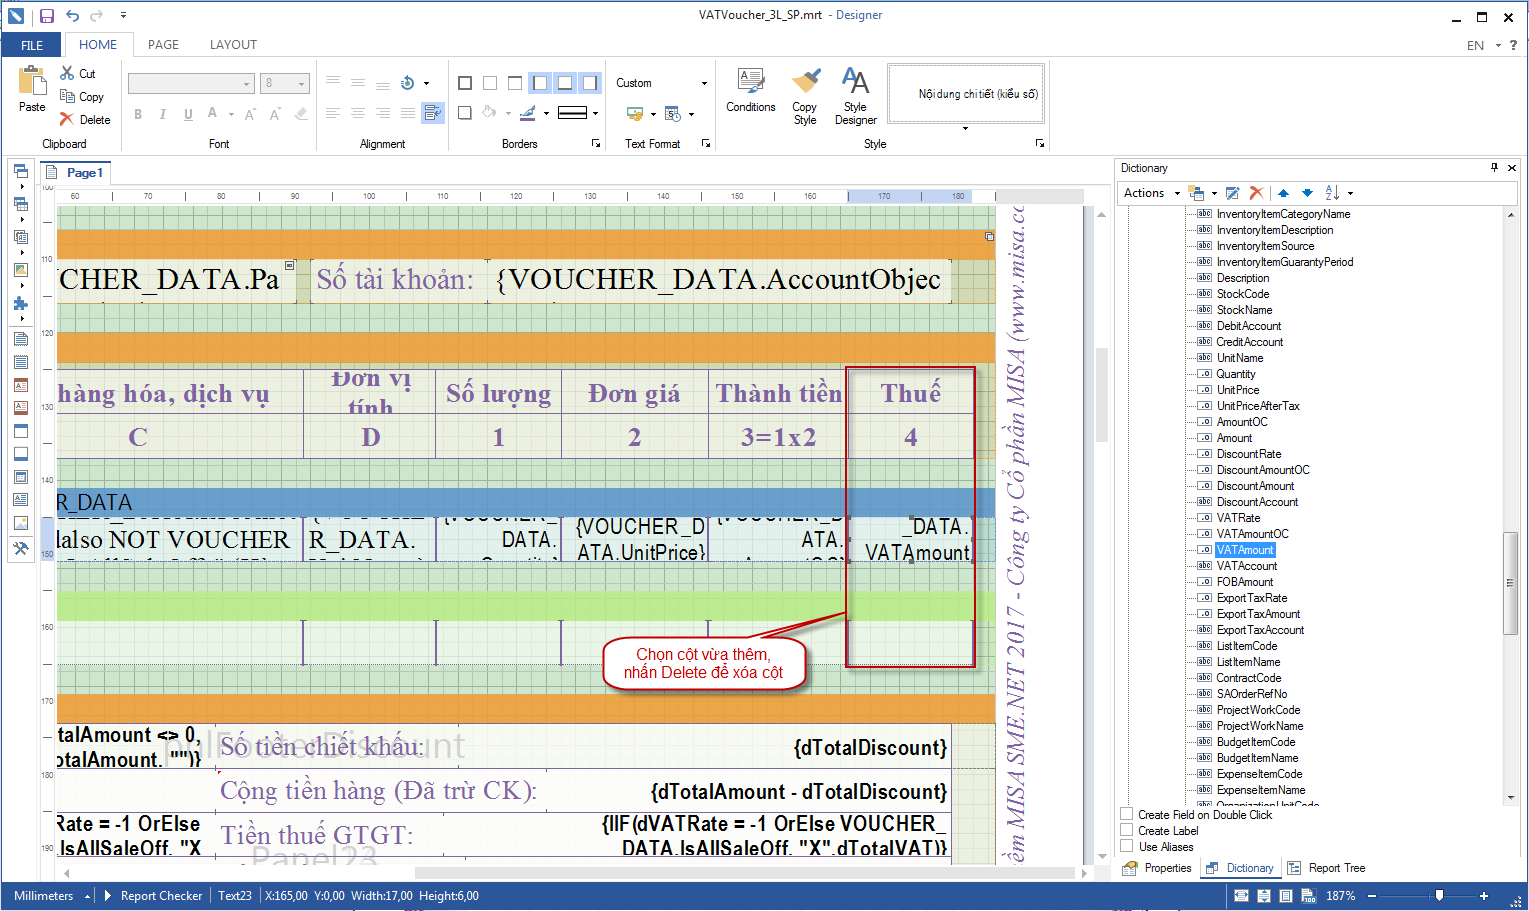Open the FILE menu
Image resolution: width=1529 pixels, height=911 pixels.
(x=32, y=45)
